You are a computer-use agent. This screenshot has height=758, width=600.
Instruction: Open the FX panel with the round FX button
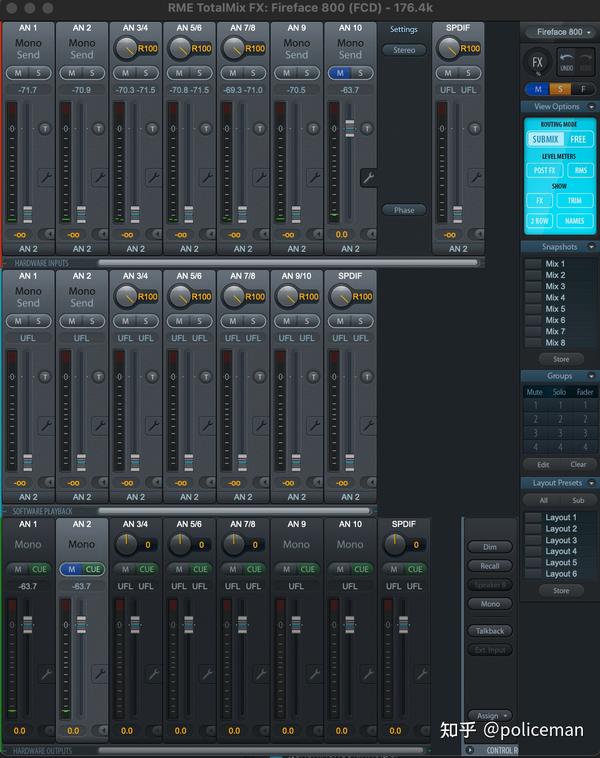tap(539, 62)
